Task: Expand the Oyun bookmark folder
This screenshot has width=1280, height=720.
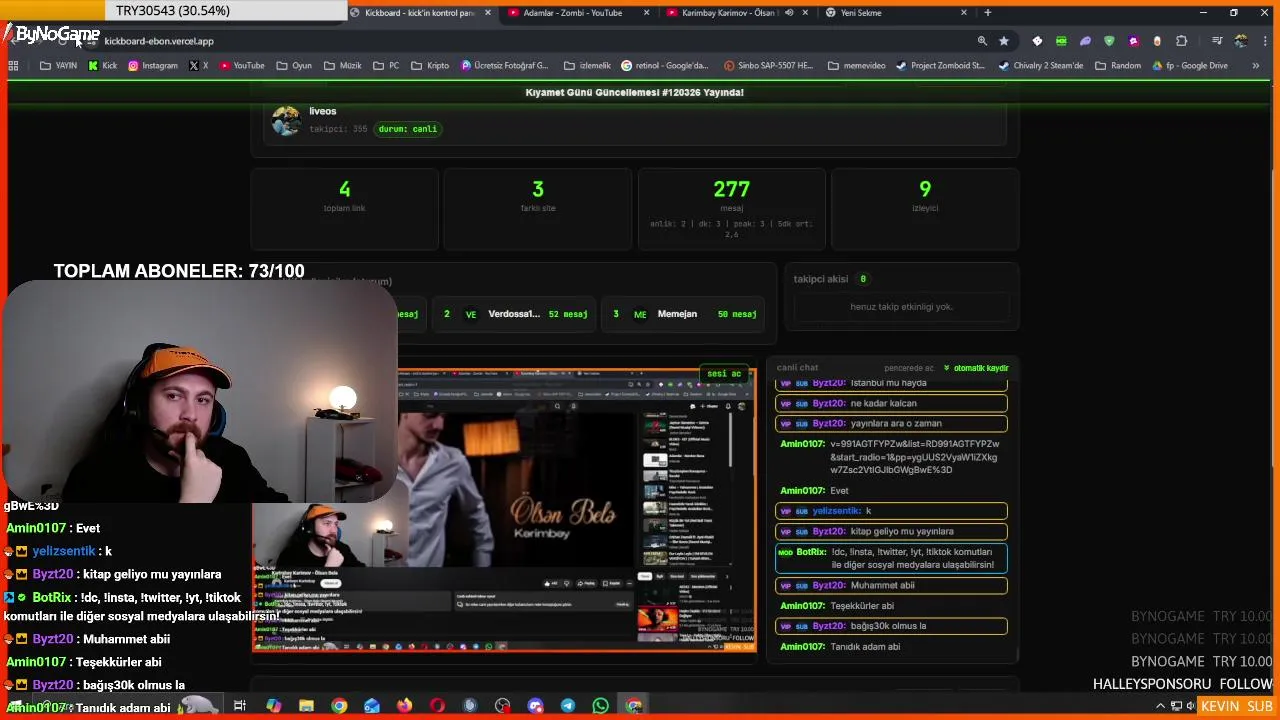Action: [x=293, y=66]
